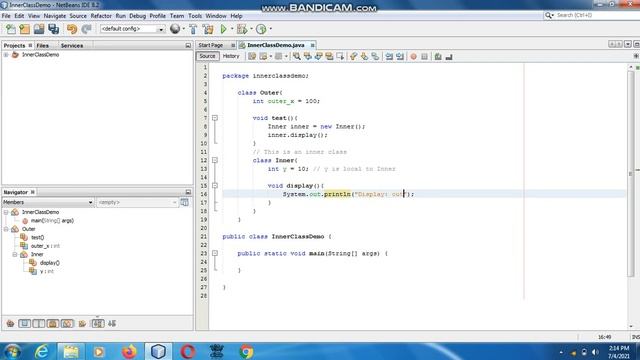The height and width of the screenshot is (360, 640).
Task: Click the globe browser icon in toolbar
Action: pos(175,29)
